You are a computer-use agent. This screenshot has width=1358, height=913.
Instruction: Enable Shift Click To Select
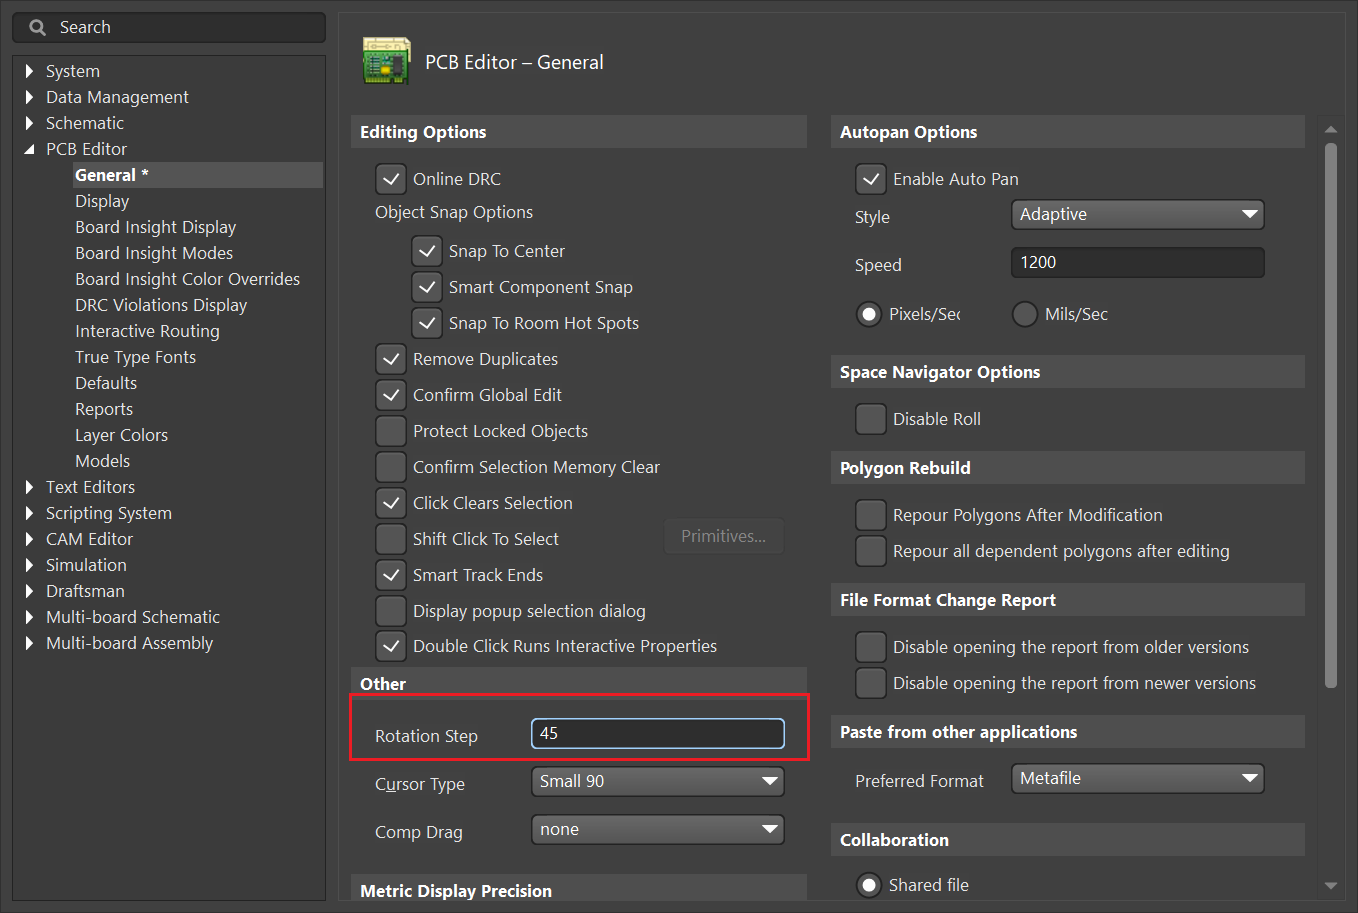390,539
